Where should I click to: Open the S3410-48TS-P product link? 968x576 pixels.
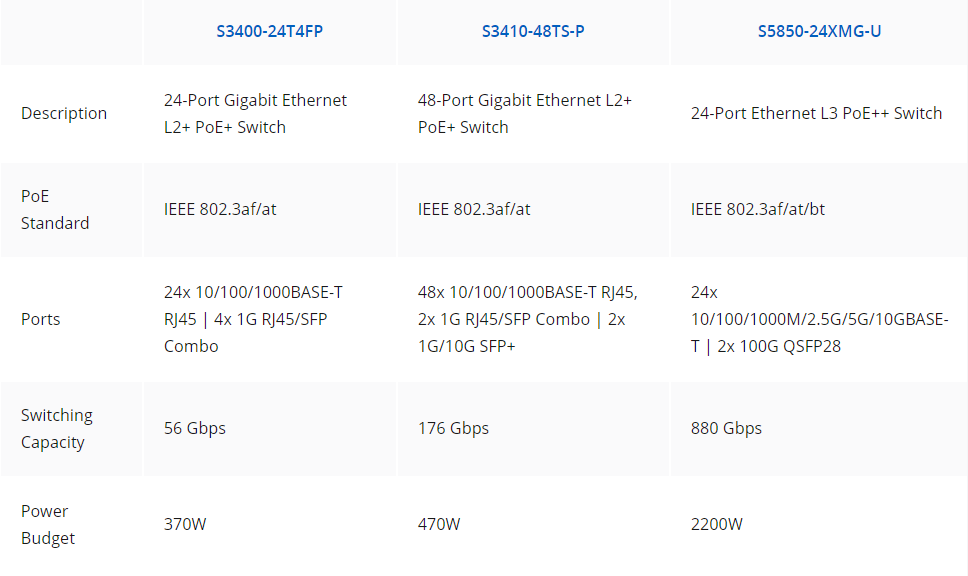(533, 31)
